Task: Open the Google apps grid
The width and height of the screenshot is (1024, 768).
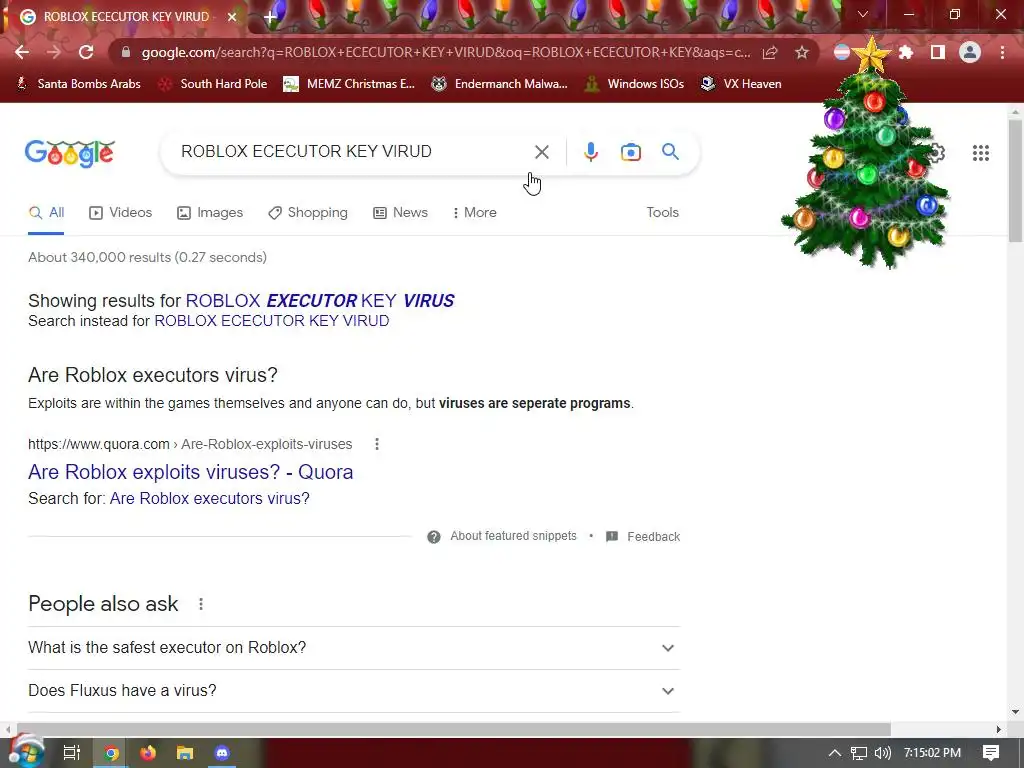Action: pos(980,153)
